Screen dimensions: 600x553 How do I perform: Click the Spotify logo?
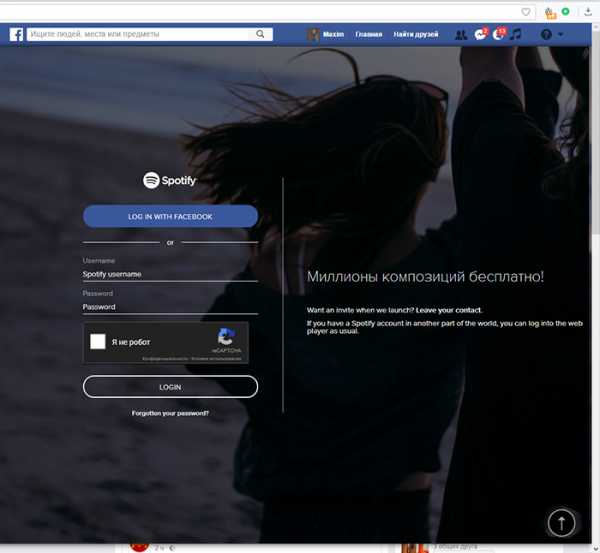(170, 180)
